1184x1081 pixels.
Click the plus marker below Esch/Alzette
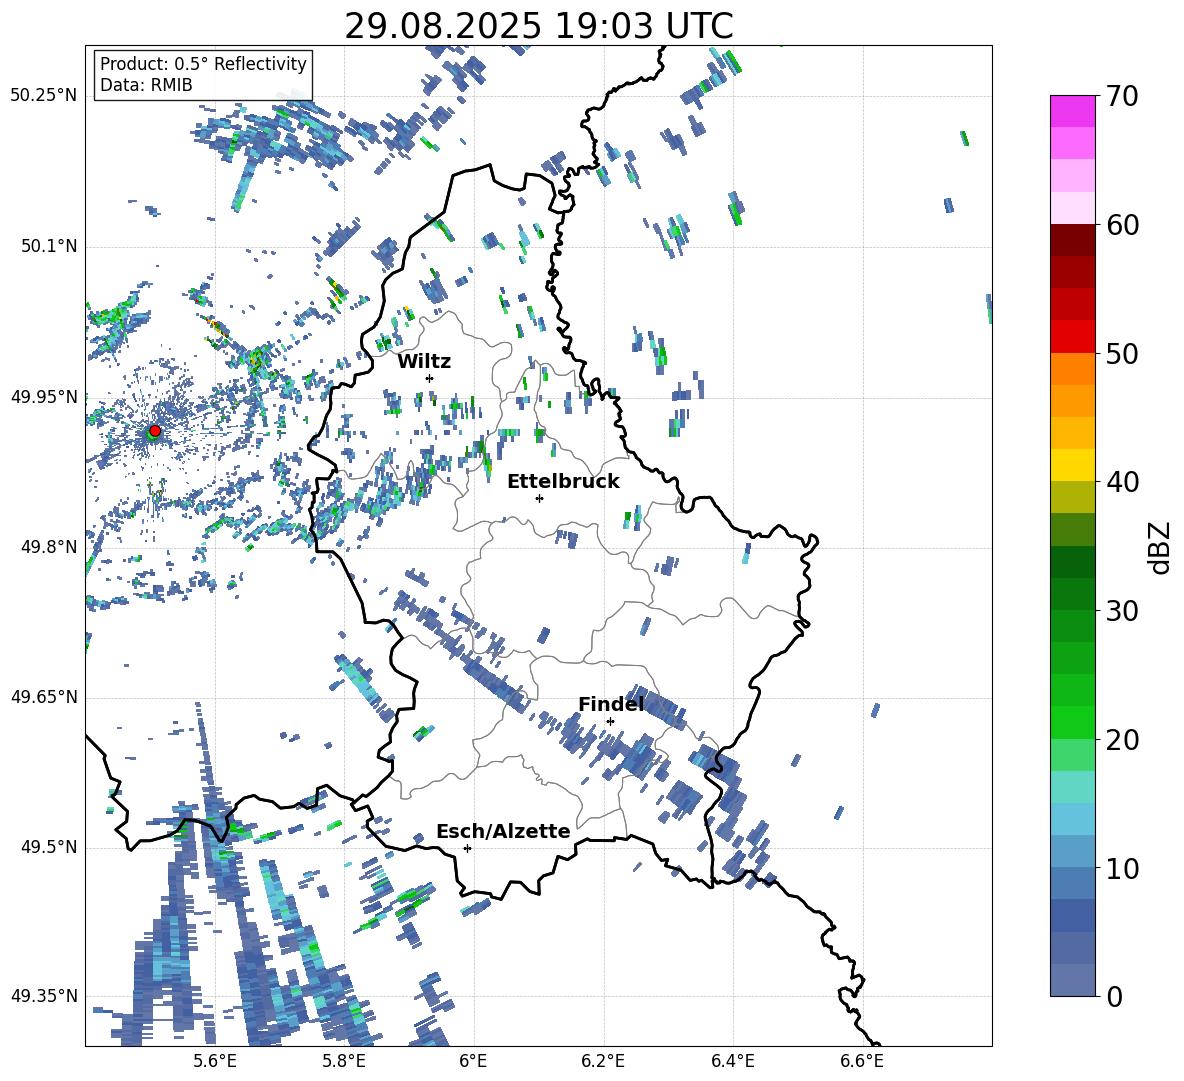(x=467, y=848)
